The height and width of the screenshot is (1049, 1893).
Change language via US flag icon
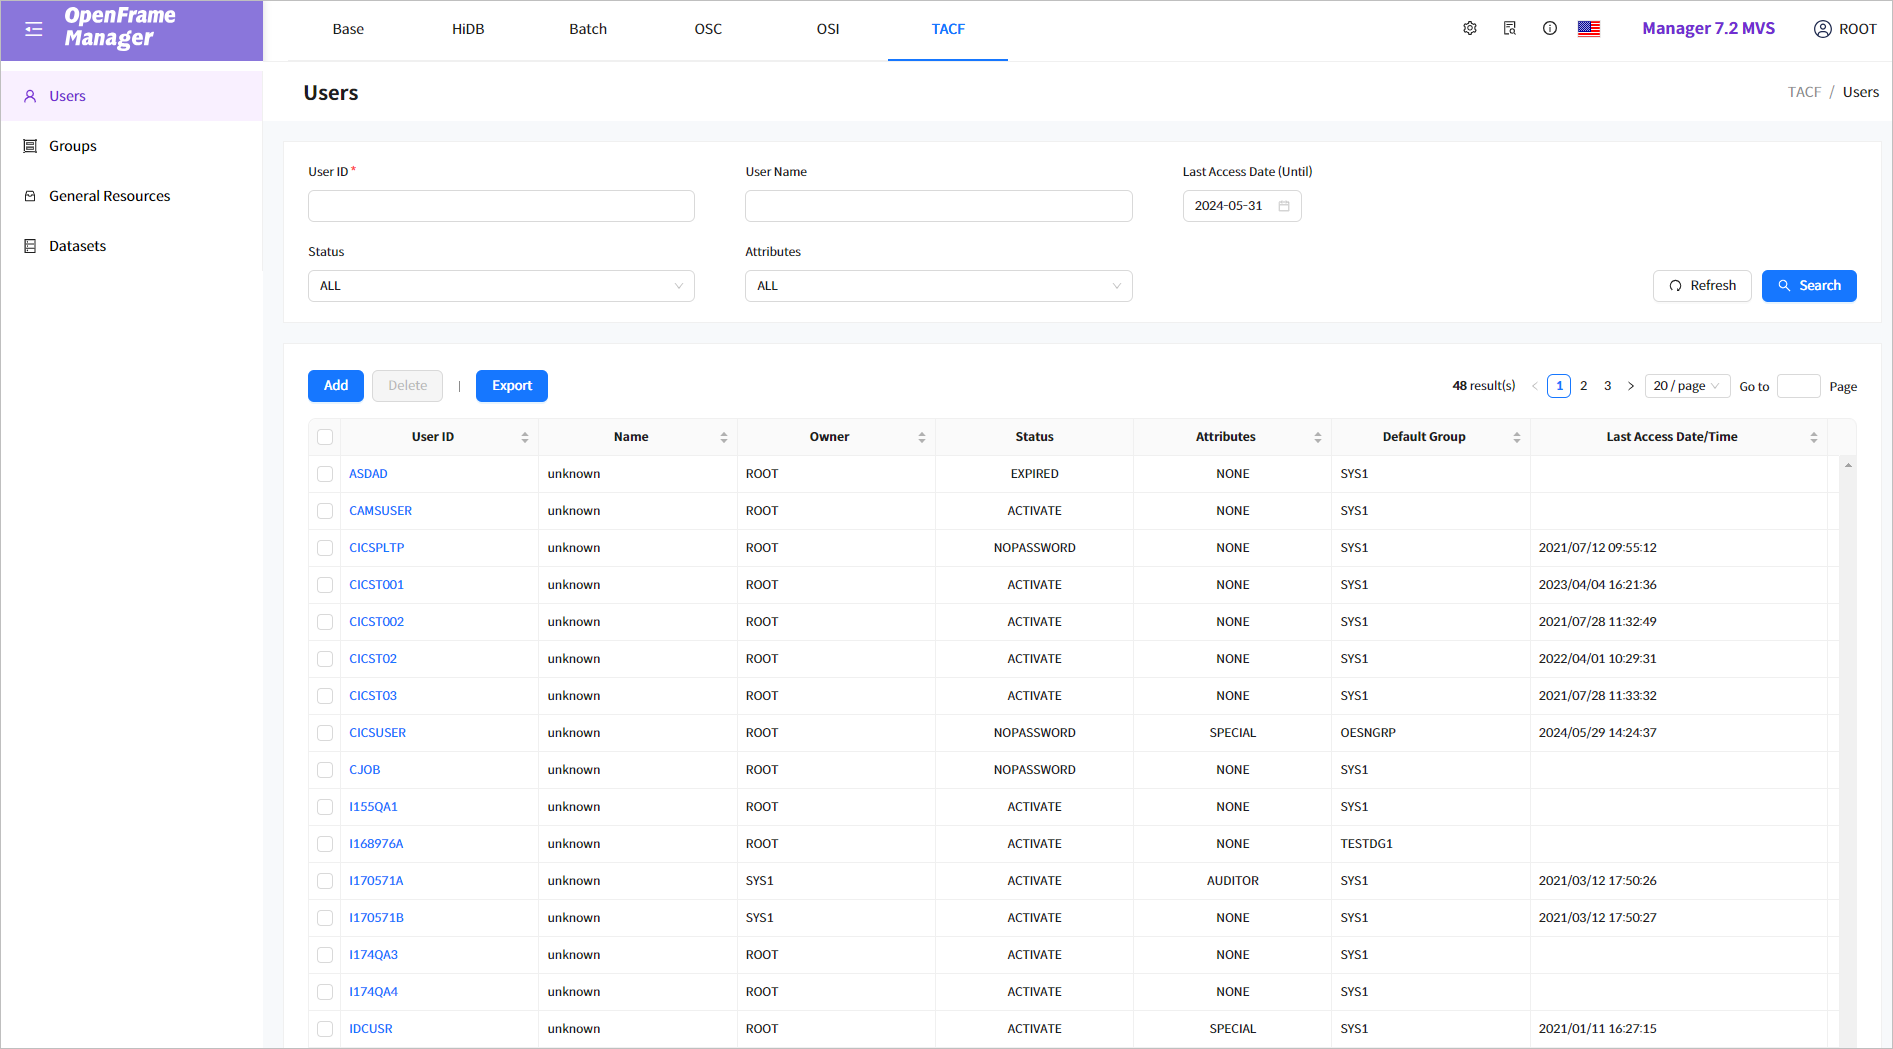point(1589,29)
